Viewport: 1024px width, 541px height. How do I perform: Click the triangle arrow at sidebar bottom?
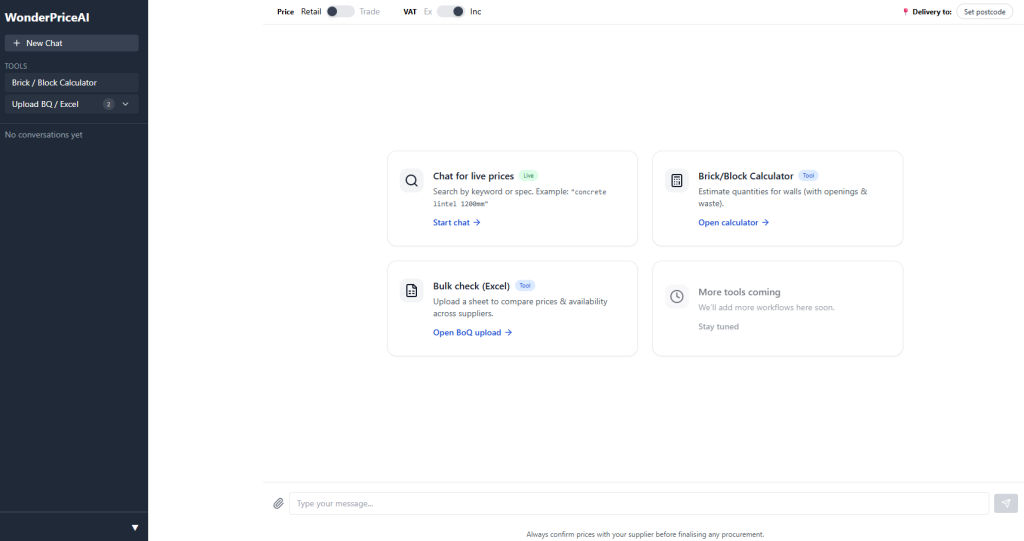click(x=135, y=527)
